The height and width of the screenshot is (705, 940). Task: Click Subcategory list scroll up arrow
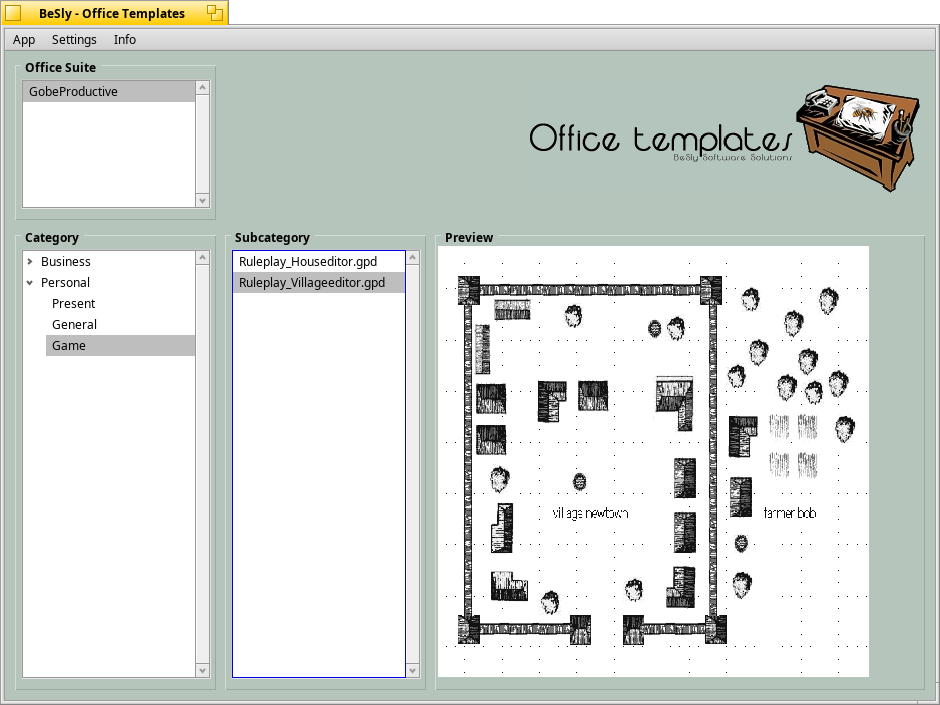click(413, 258)
